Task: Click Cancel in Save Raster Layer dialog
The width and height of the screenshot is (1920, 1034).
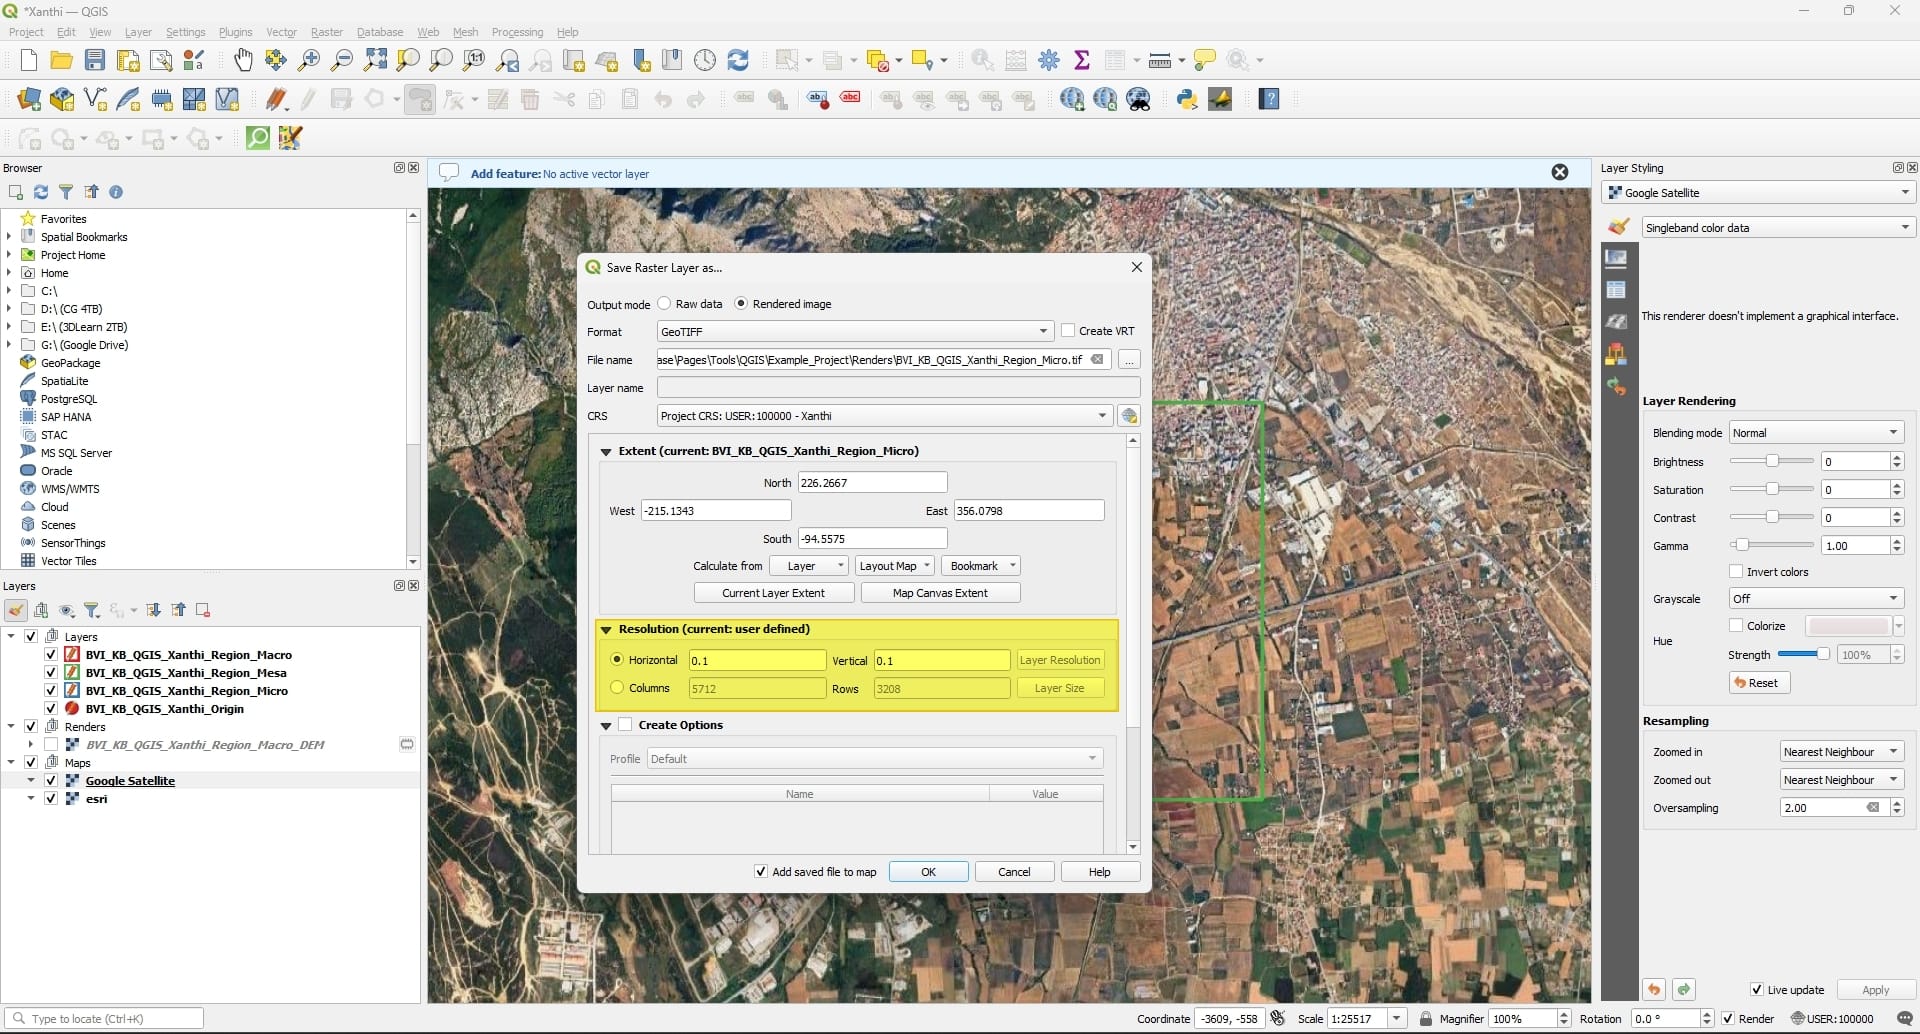Action: tap(1014, 872)
